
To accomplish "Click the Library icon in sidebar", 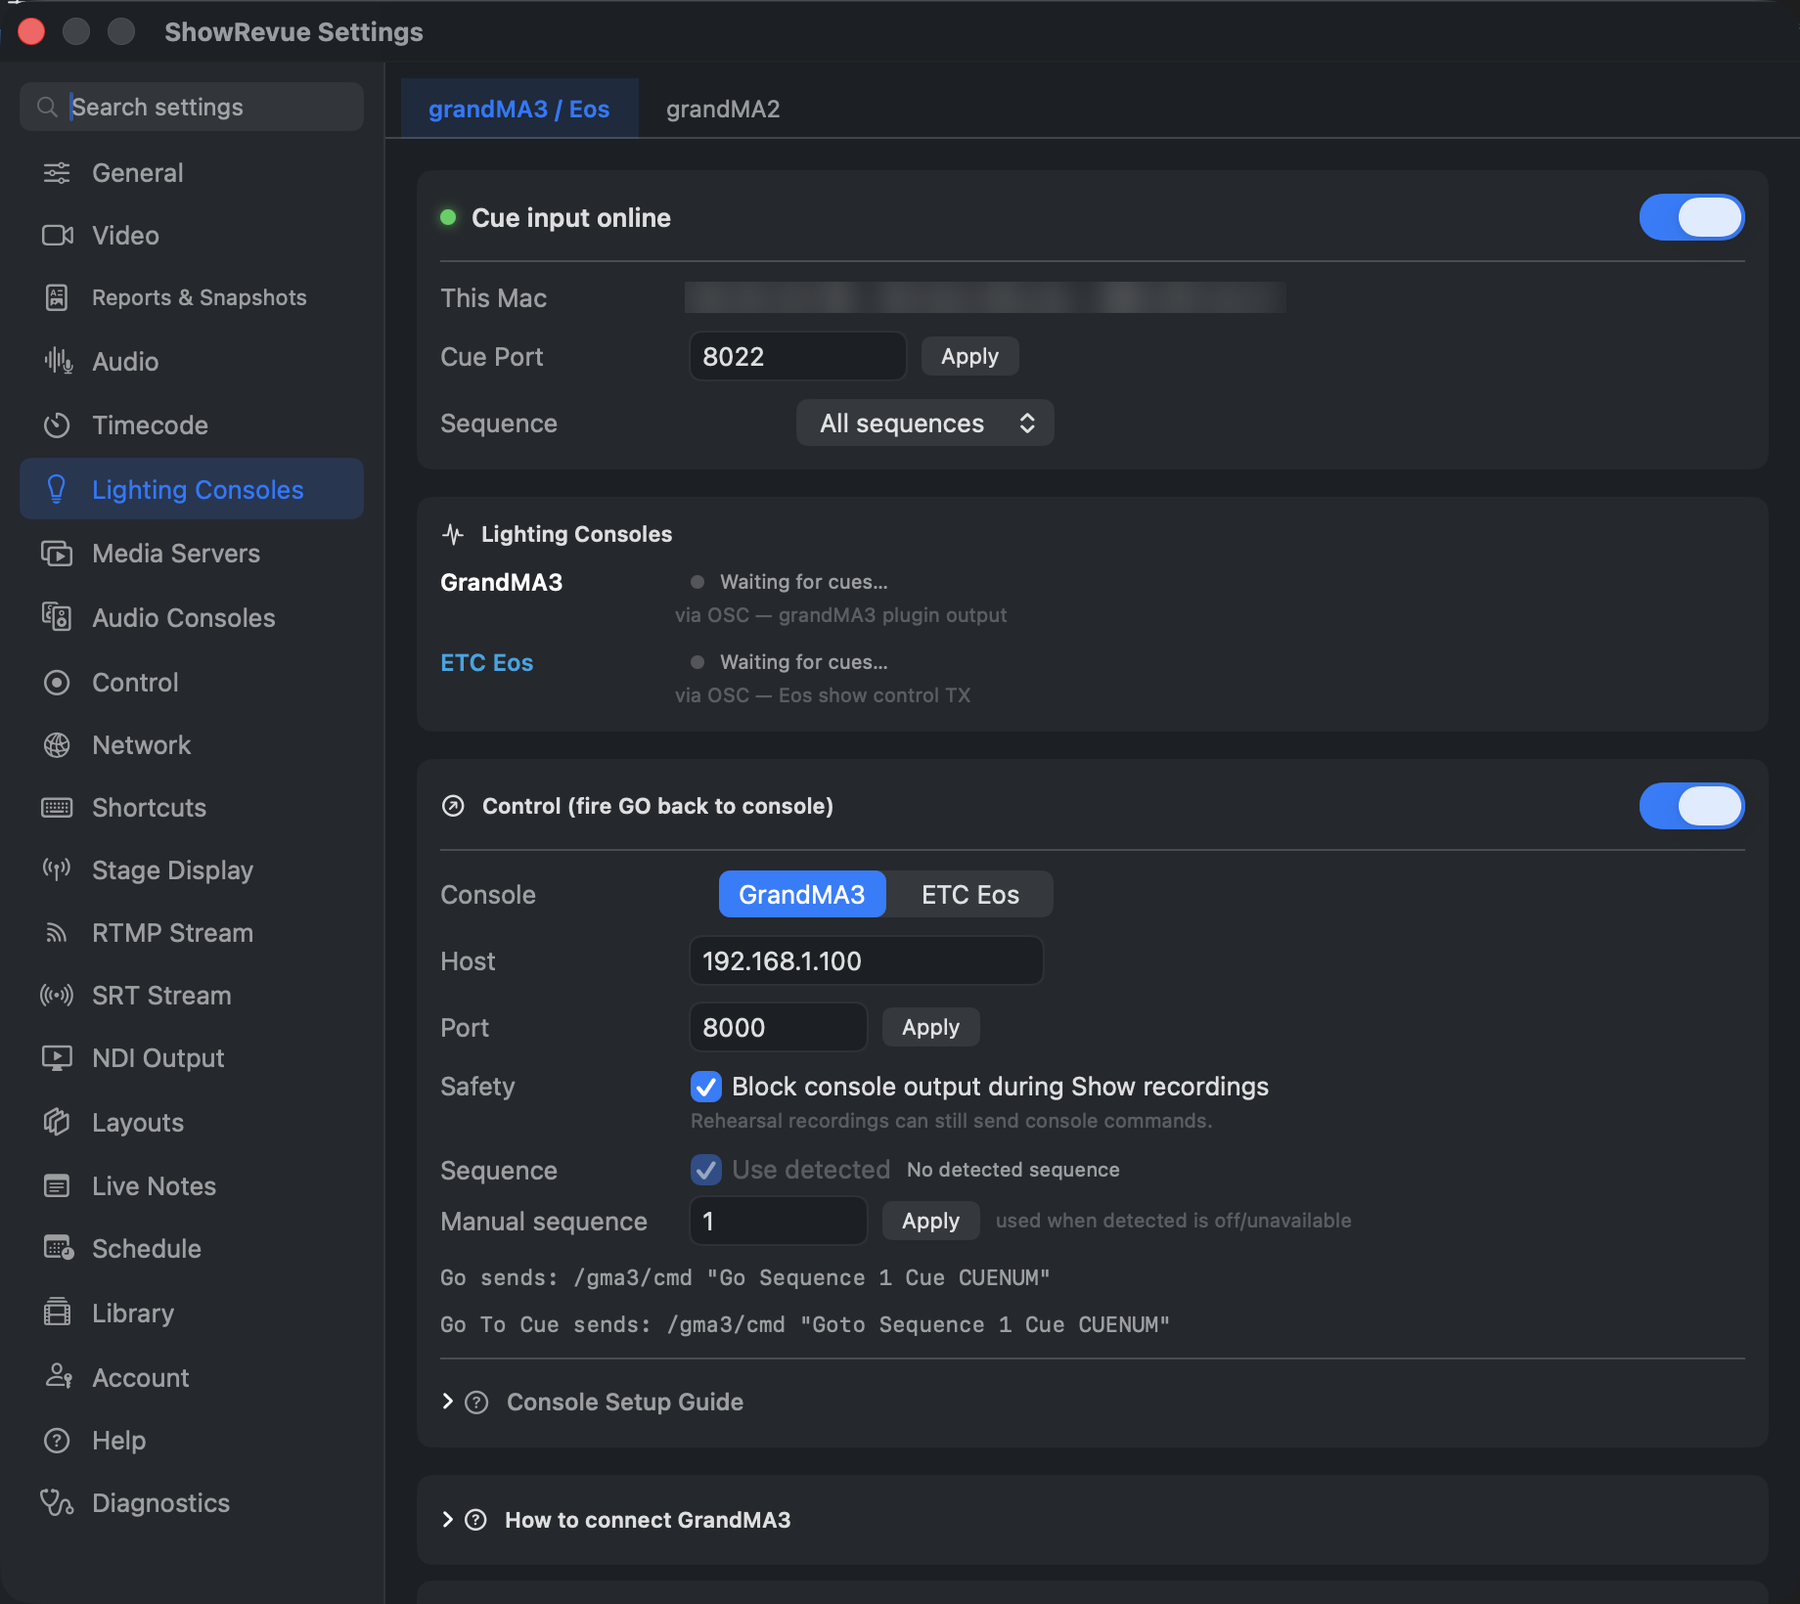I will (57, 1312).
